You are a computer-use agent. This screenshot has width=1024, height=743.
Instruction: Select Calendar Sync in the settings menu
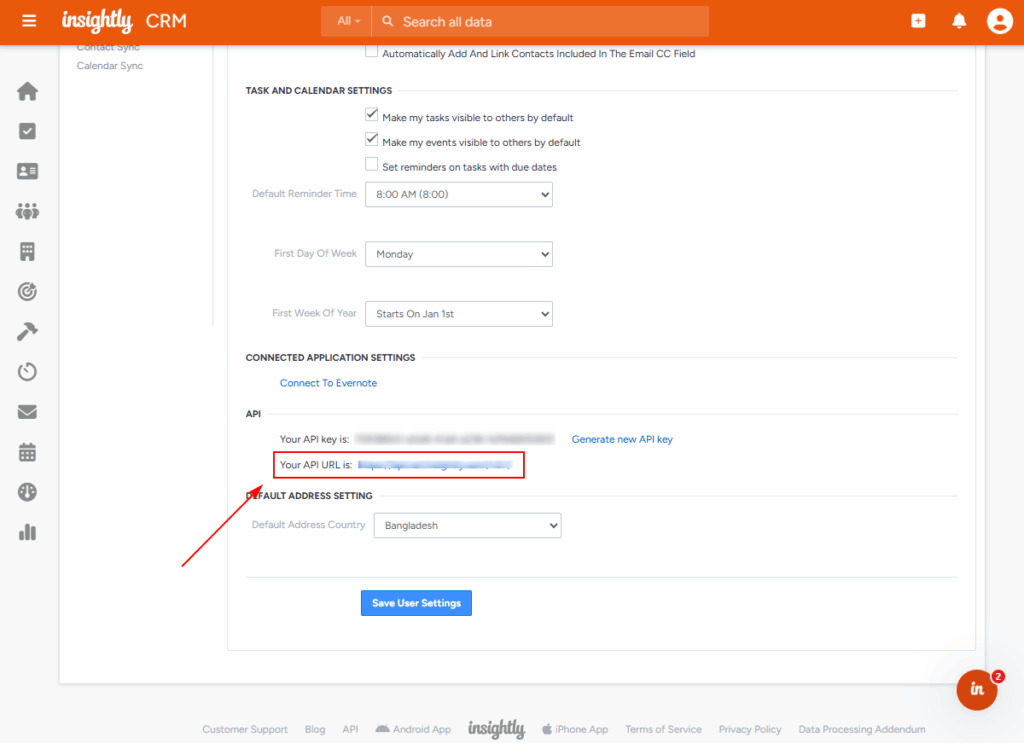coord(110,66)
